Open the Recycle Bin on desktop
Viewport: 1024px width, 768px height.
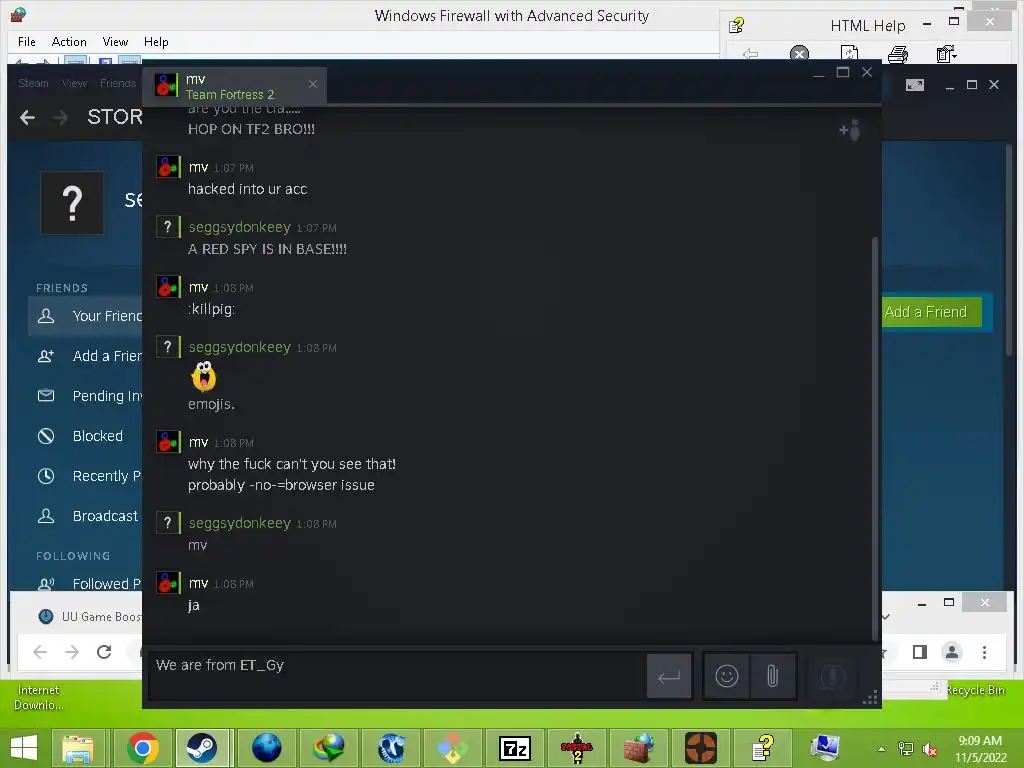pos(975,690)
